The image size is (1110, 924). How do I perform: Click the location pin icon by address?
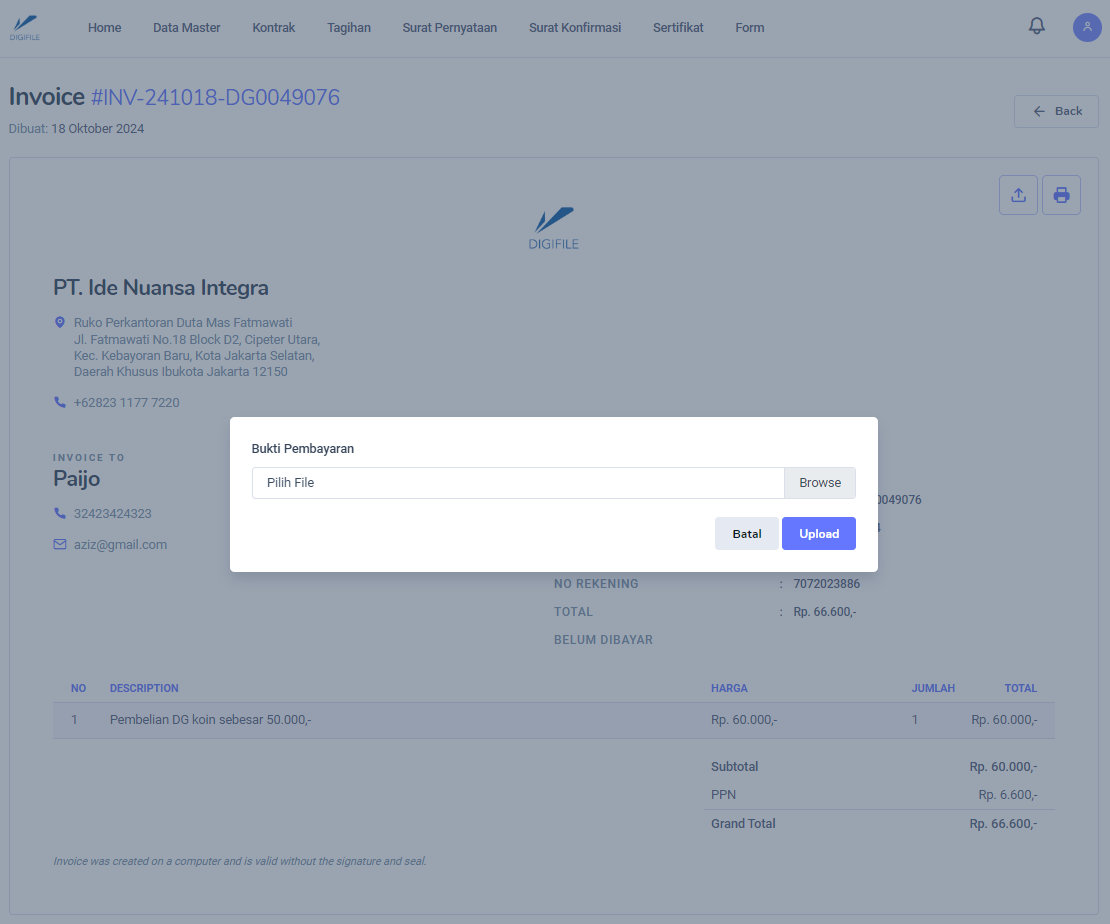point(60,323)
